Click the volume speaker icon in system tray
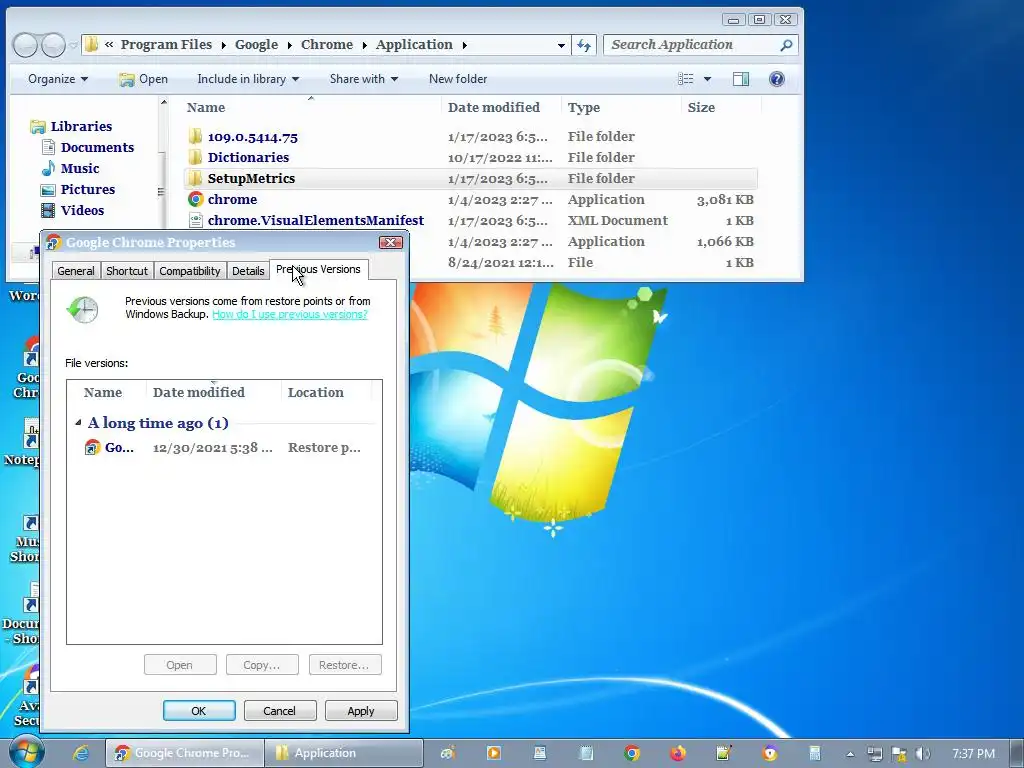The height and width of the screenshot is (768, 1024). coord(923,754)
